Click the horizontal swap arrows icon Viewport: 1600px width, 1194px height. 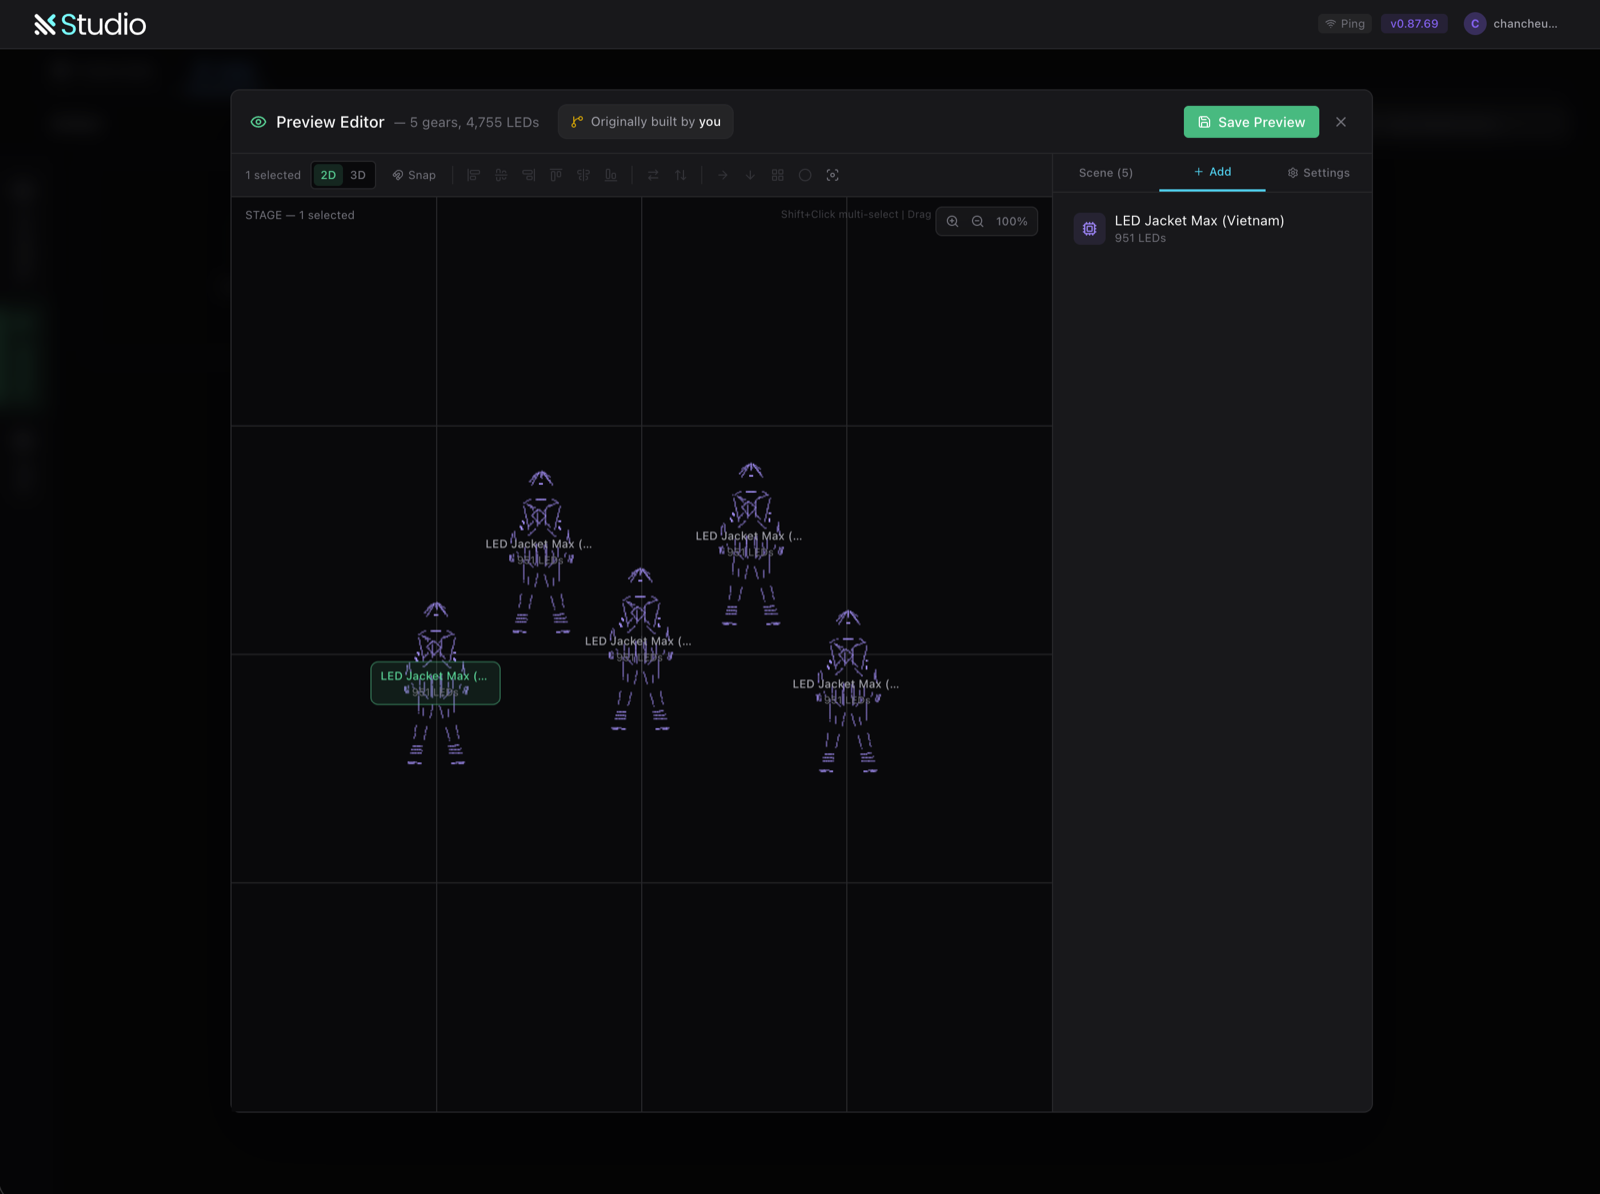coord(653,175)
